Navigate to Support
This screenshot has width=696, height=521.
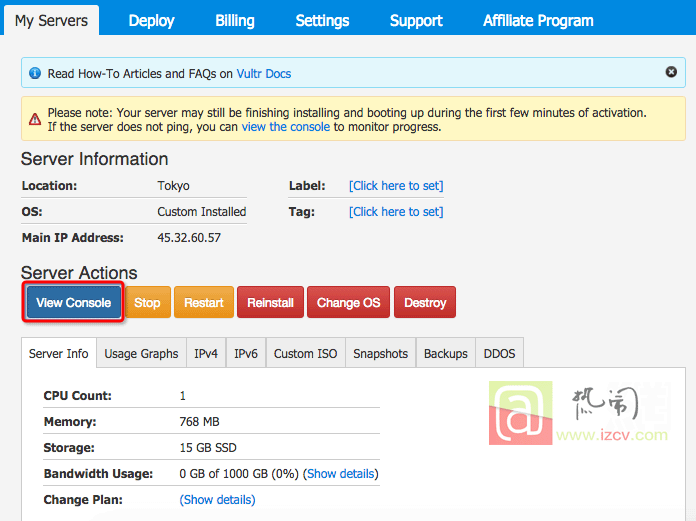(x=416, y=20)
